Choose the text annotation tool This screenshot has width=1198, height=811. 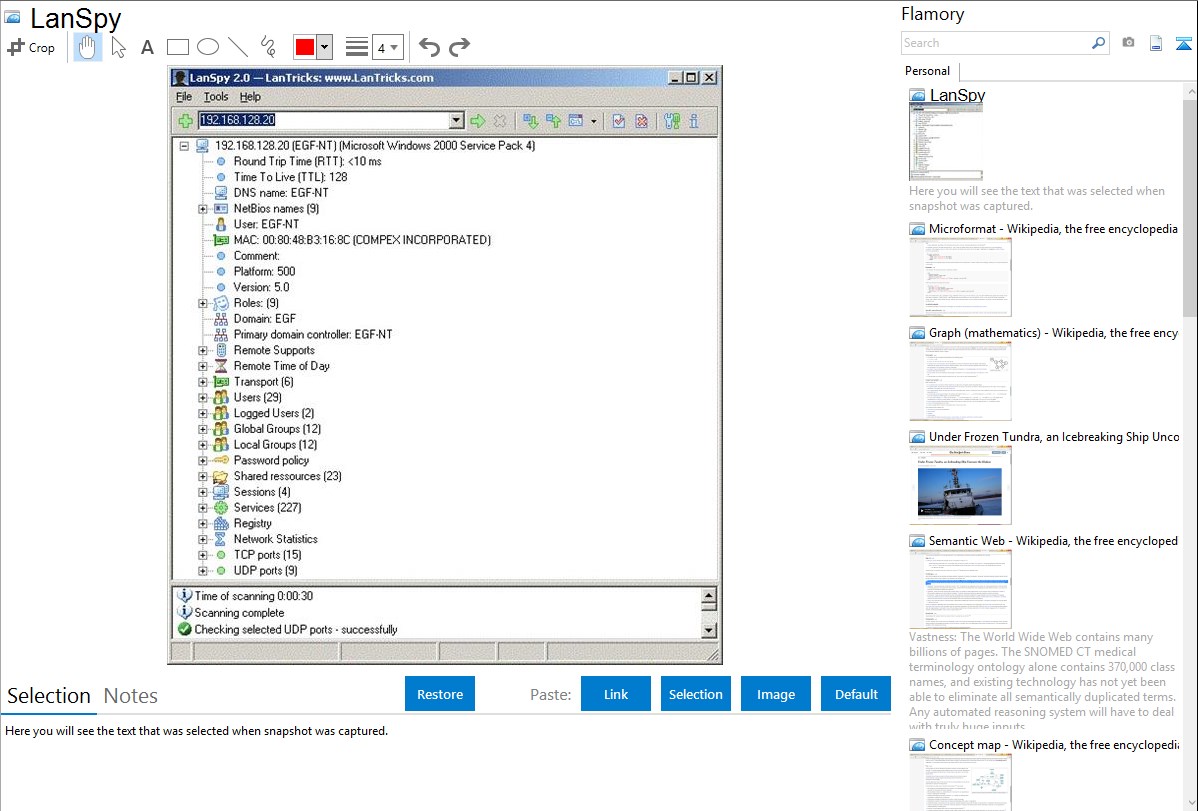147,47
